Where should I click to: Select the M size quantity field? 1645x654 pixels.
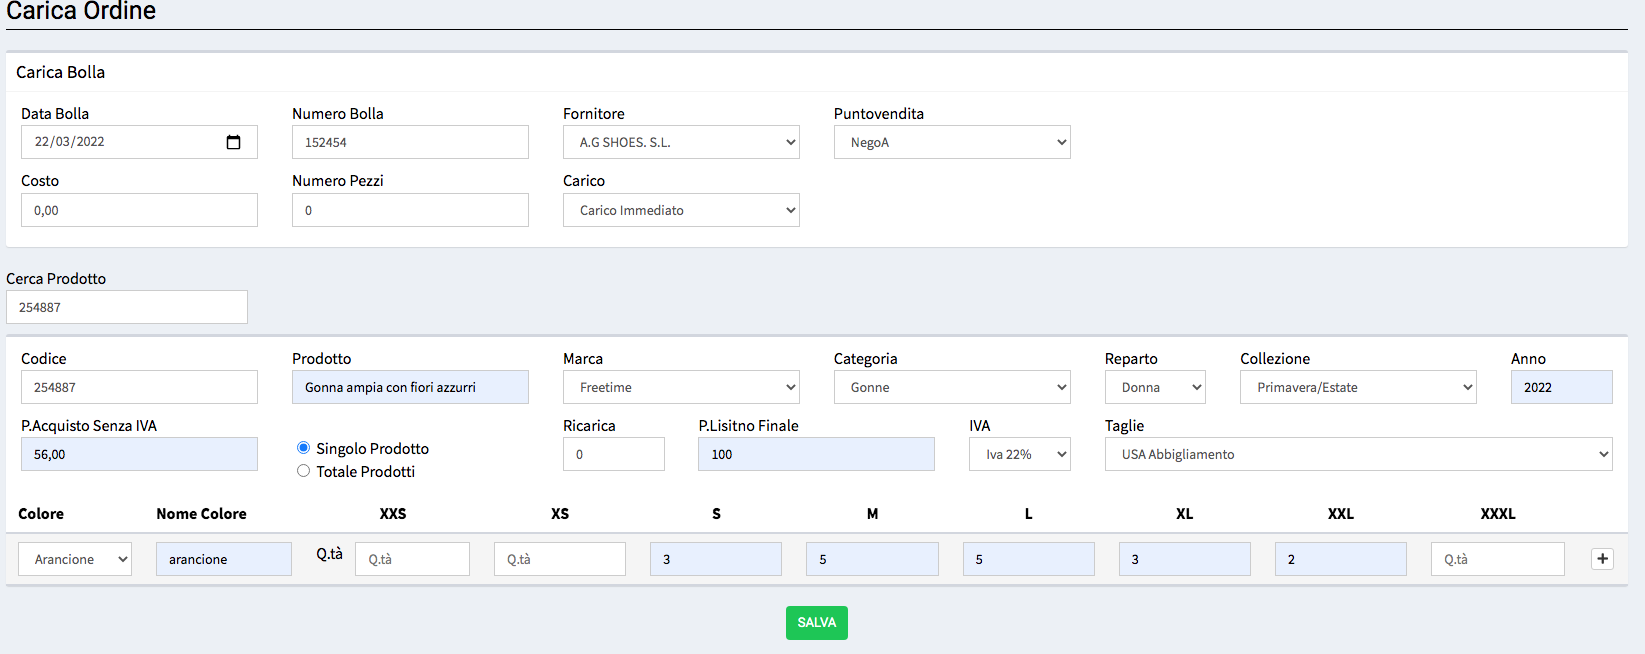tap(872, 559)
